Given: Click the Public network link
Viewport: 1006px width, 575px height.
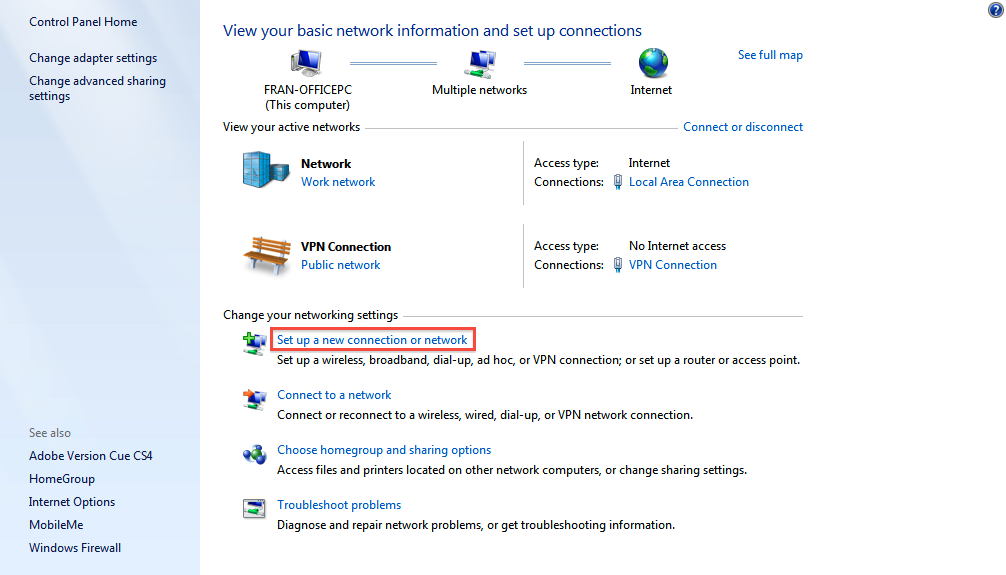Looking at the screenshot, I should coord(341,264).
